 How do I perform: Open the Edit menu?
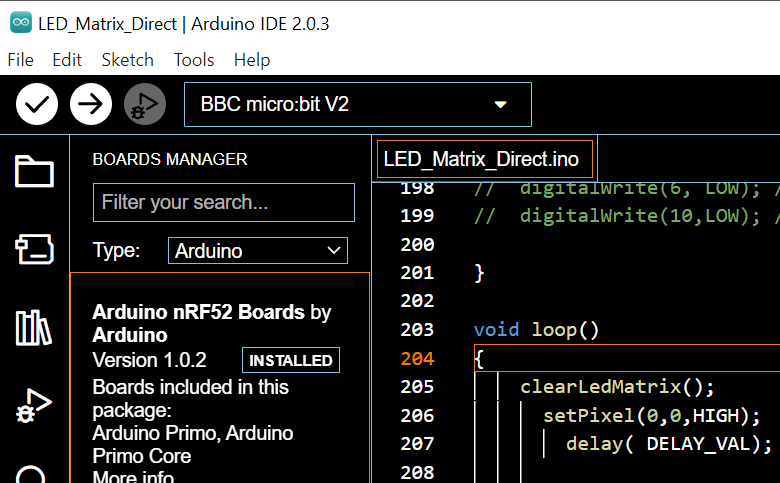[x=67, y=60]
